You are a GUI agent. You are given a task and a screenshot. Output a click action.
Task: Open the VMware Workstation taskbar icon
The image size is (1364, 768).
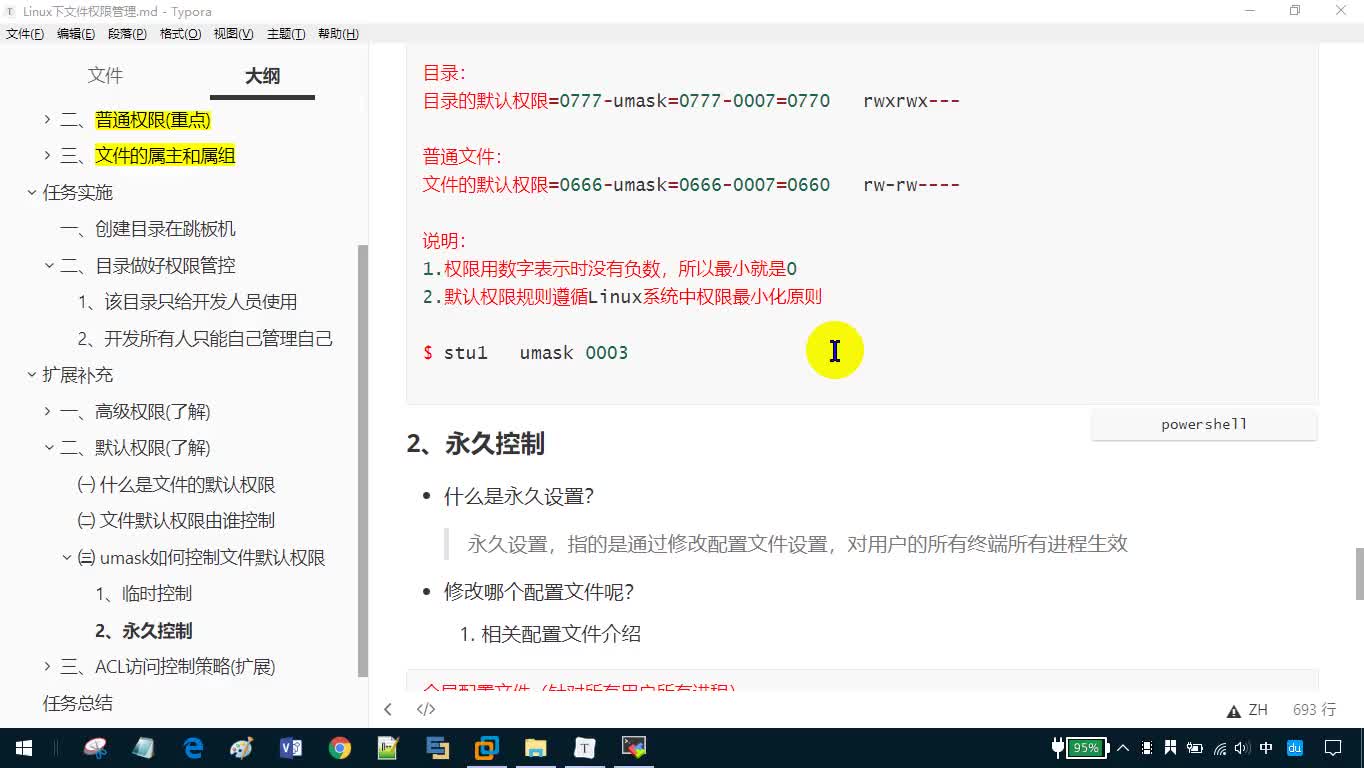pyautogui.click(x=487, y=748)
